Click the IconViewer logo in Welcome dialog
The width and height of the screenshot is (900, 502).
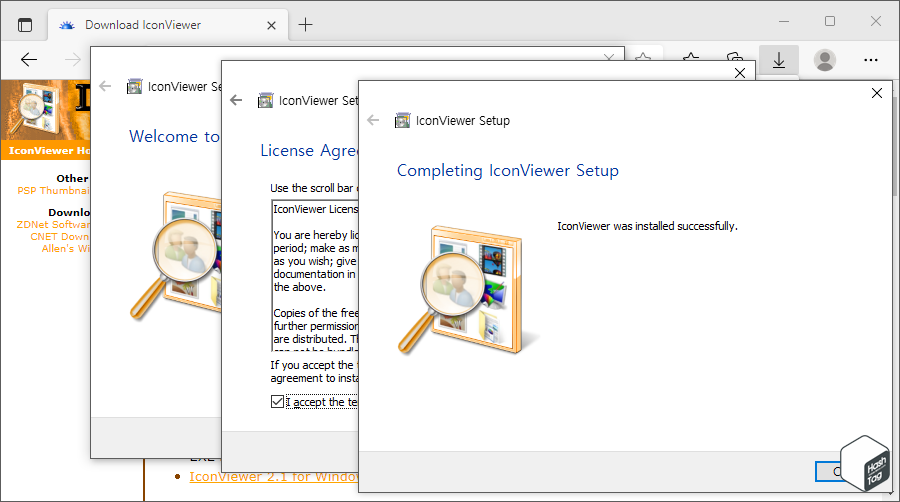(175, 255)
